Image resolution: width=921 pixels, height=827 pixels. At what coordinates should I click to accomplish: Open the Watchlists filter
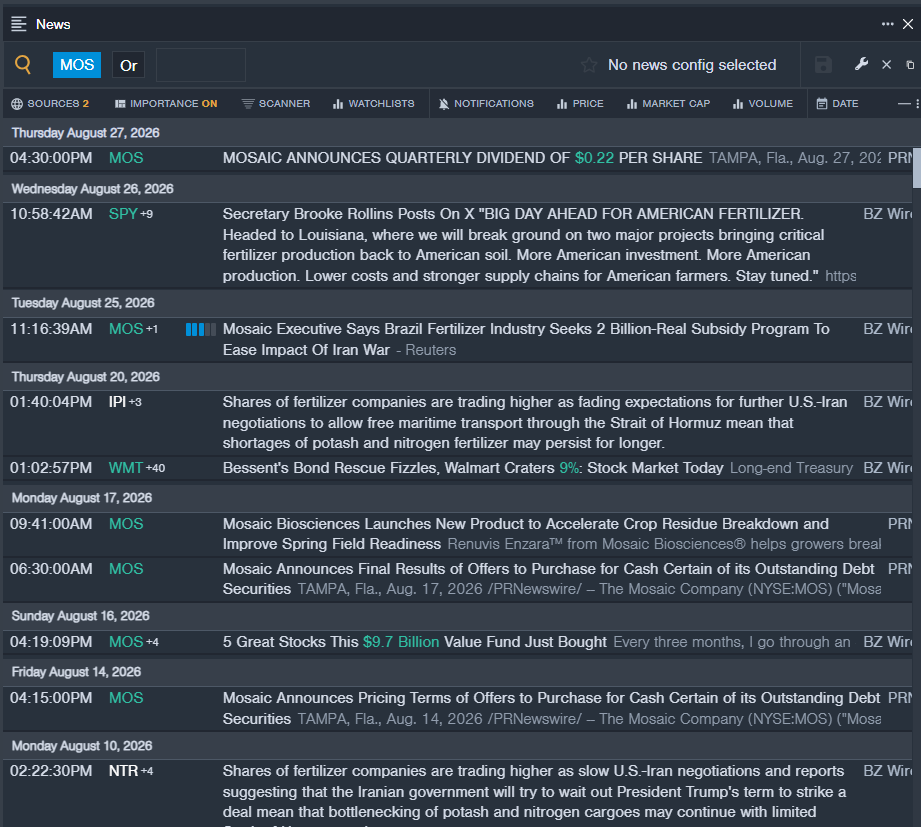click(374, 103)
